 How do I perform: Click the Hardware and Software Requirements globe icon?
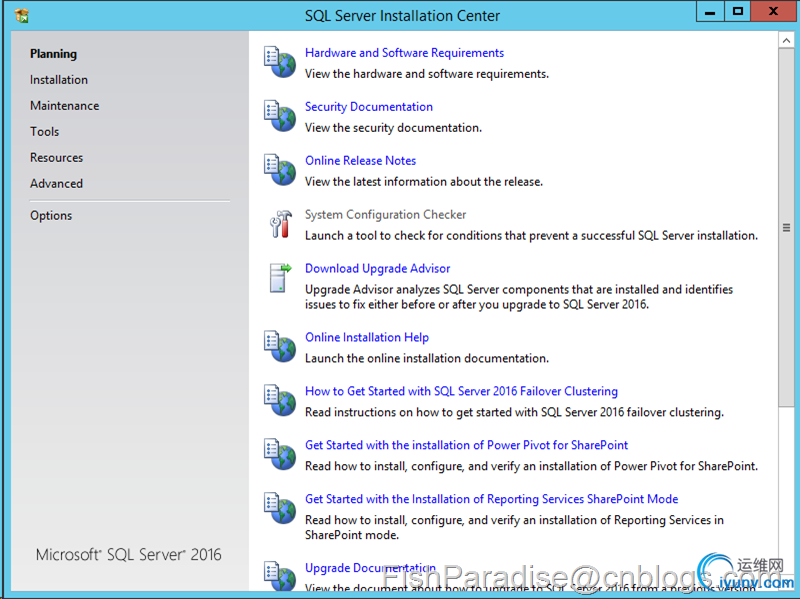(280, 62)
